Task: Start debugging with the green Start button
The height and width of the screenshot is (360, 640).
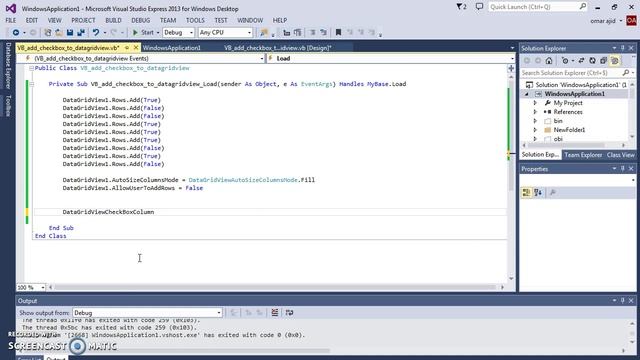Action: tap(143, 32)
